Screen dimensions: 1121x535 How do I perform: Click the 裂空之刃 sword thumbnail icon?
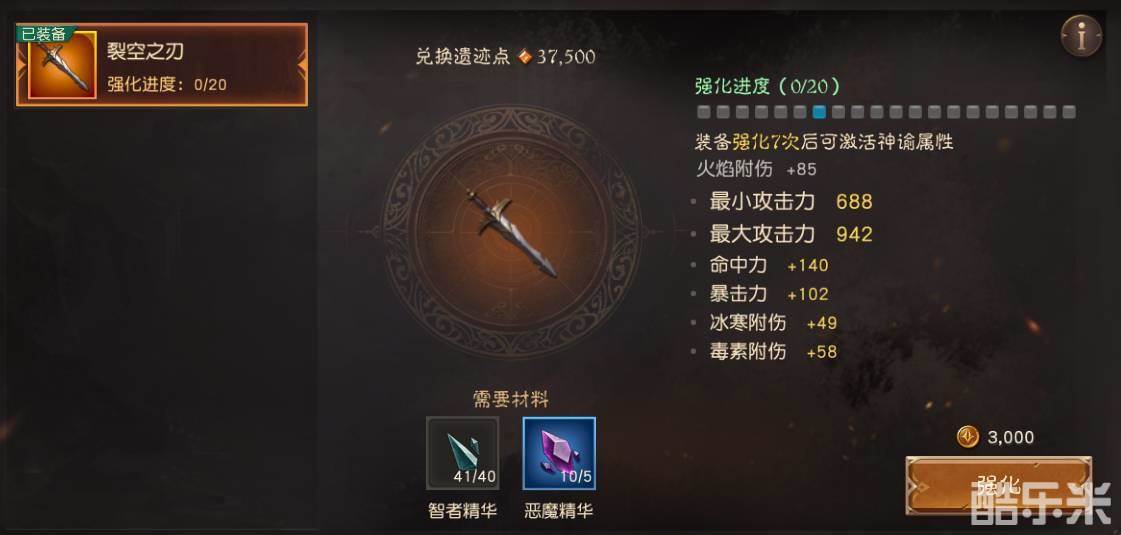click(x=61, y=65)
